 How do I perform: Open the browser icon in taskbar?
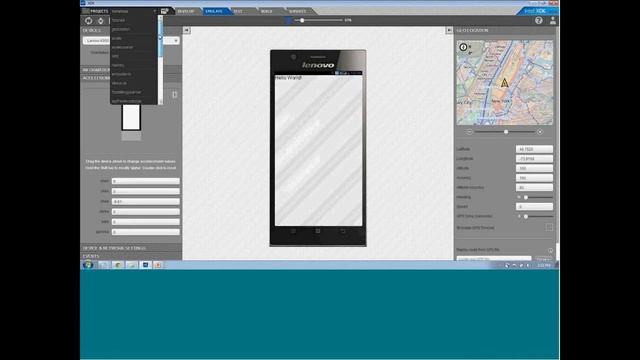click(118, 265)
